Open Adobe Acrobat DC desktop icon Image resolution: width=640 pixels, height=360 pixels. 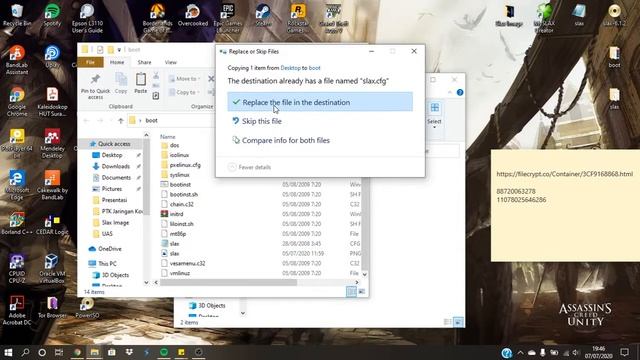pyautogui.click(x=17, y=311)
